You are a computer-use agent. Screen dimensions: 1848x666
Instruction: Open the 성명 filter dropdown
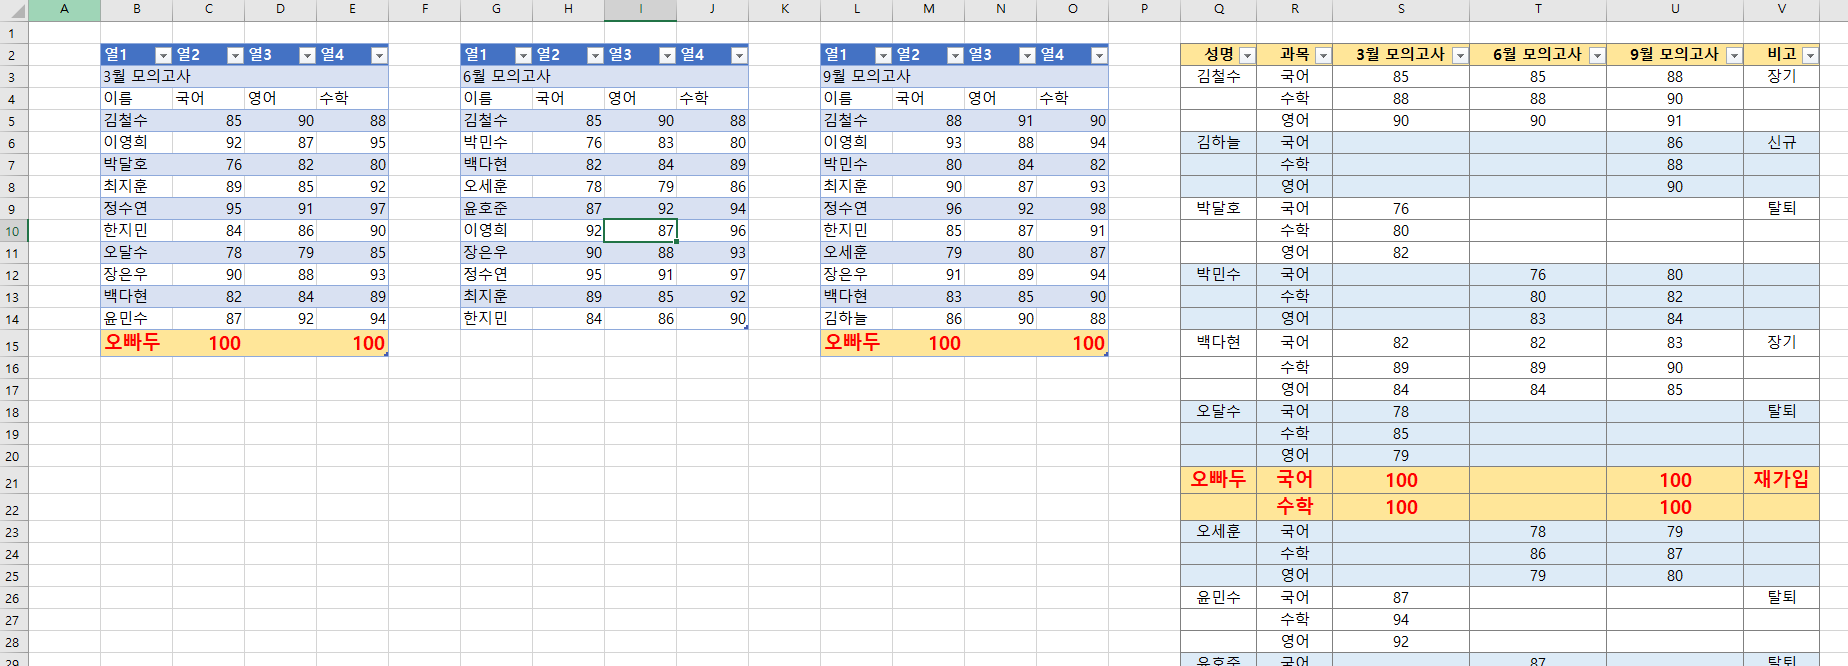[1247, 55]
